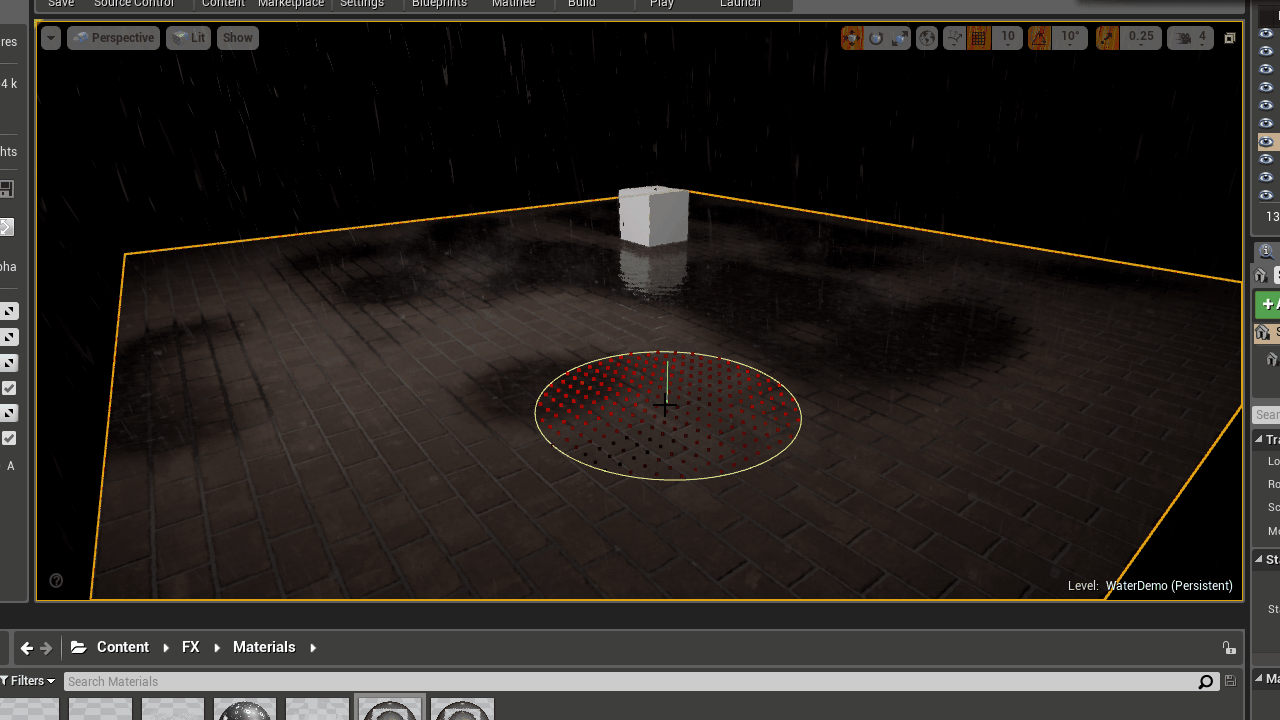Open rotation snap dropdown showing 10°

coord(1070,38)
